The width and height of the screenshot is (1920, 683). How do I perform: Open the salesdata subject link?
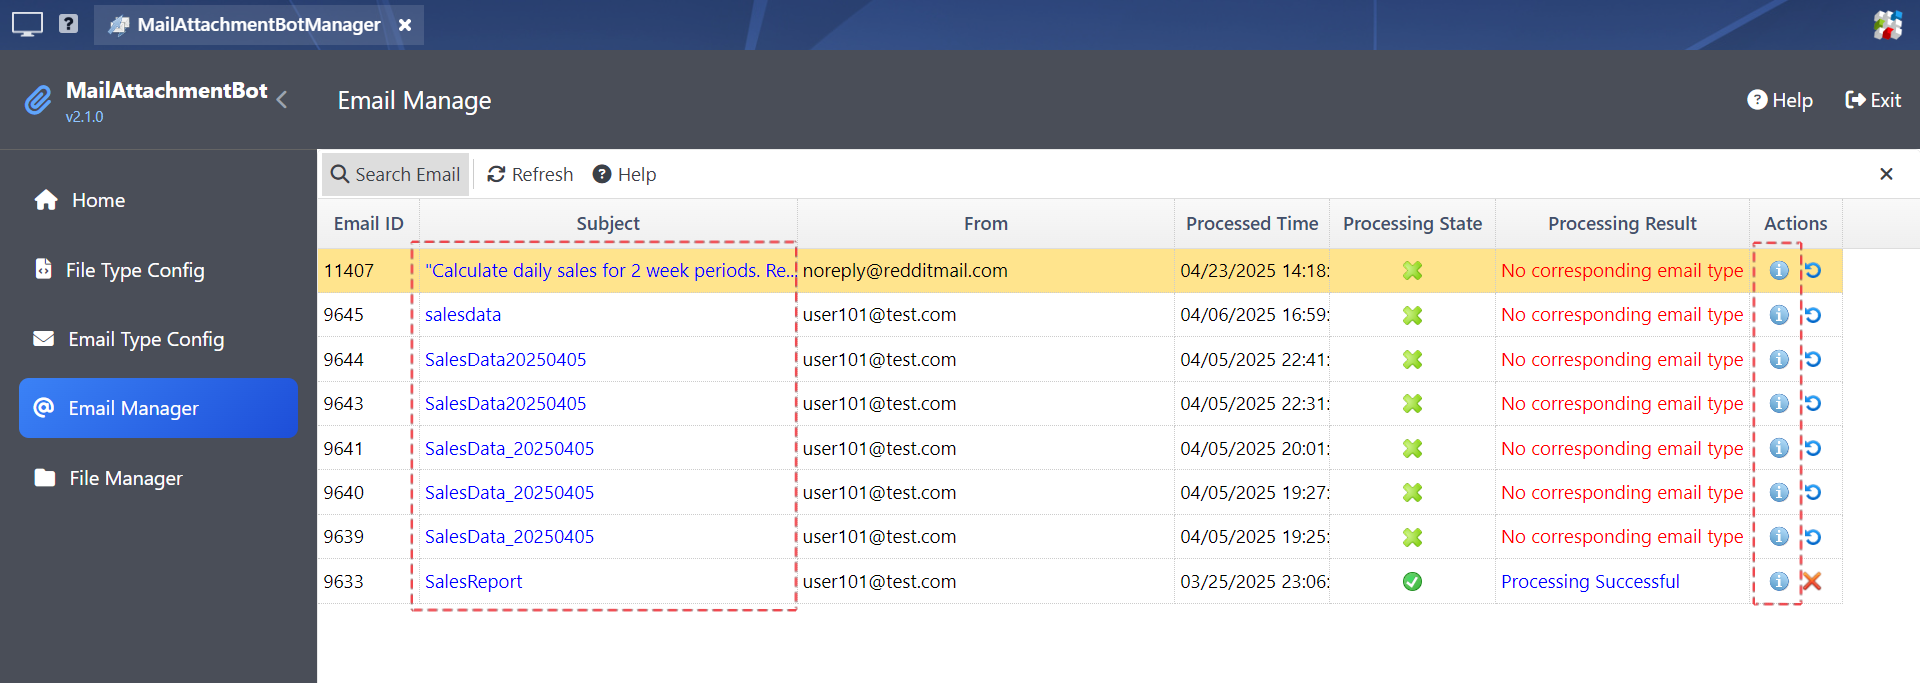(x=463, y=315)
